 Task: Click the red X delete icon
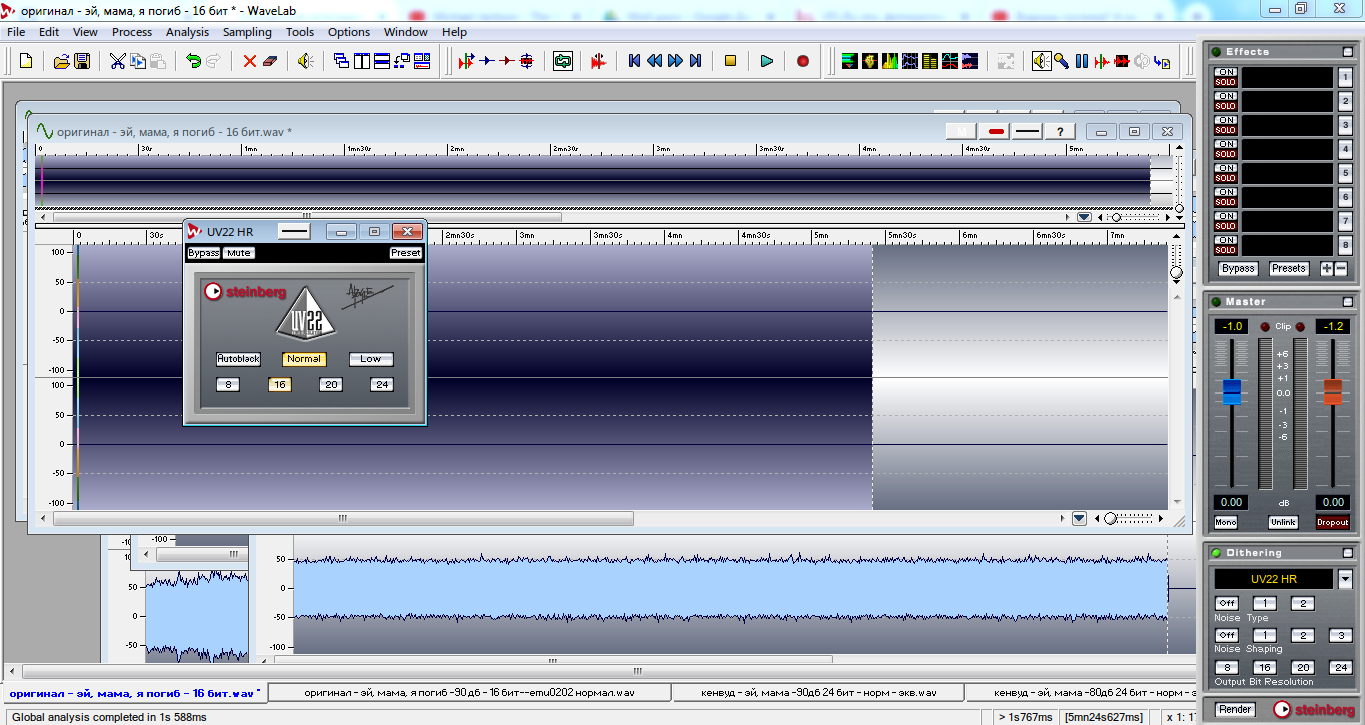(250, 61)
